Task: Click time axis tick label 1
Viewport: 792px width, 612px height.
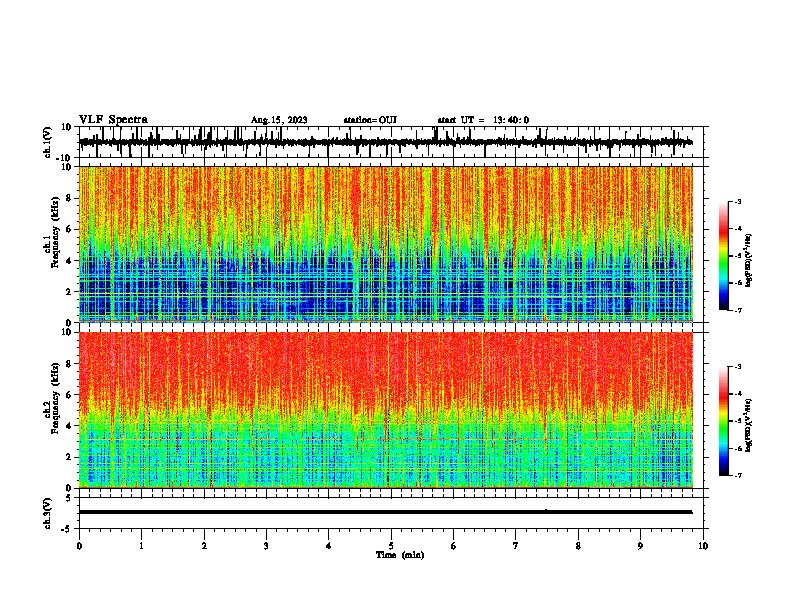Action: tap(141, 546)
